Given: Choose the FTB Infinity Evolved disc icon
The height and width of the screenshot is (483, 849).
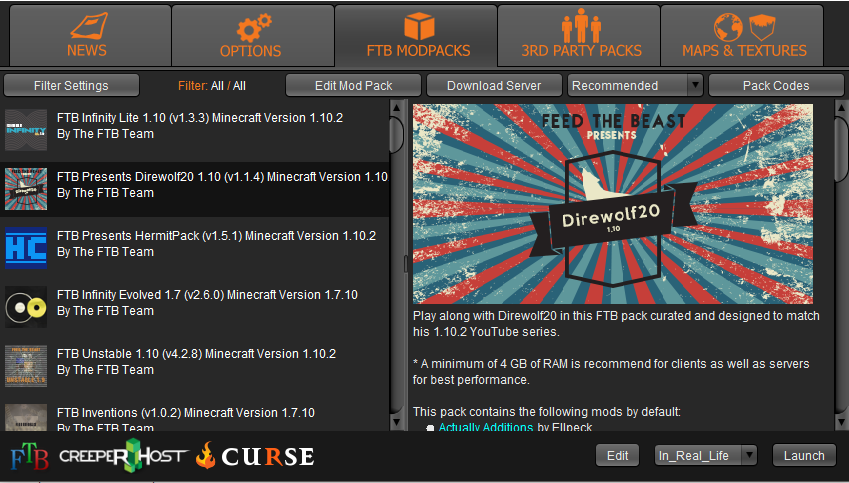Looking at the screenshot, I should click(x=25, y=307).
